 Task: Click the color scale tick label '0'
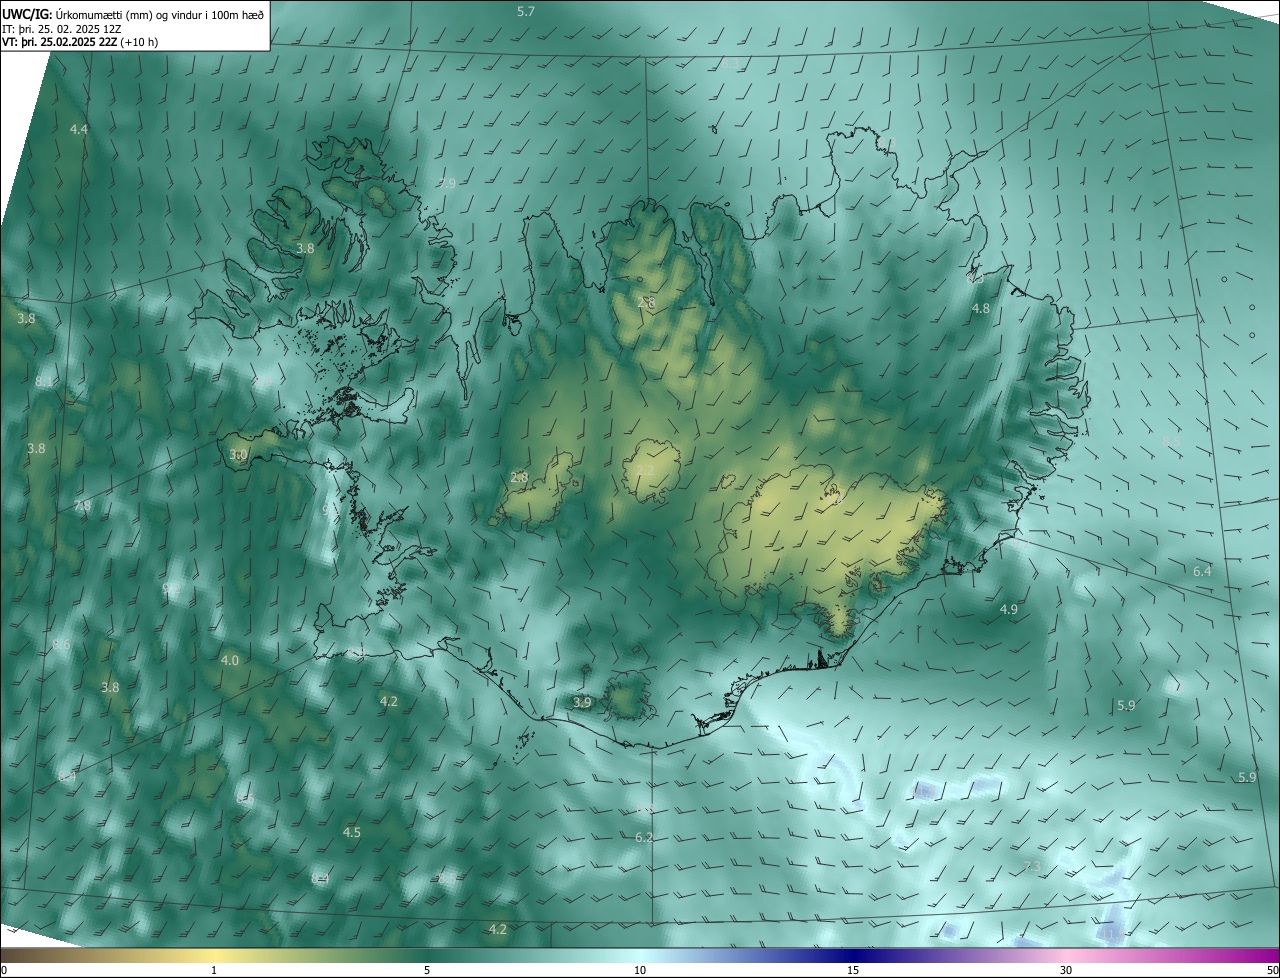[x=4, y=971]
